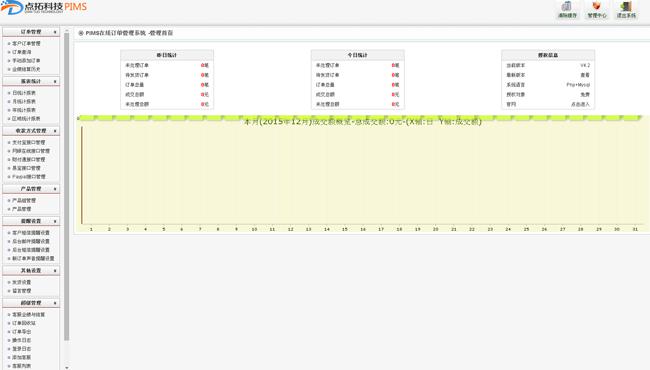Open 留言管理 in the sidebar
This screenshot has width=650, height=370.
click(x=22, y=291)
